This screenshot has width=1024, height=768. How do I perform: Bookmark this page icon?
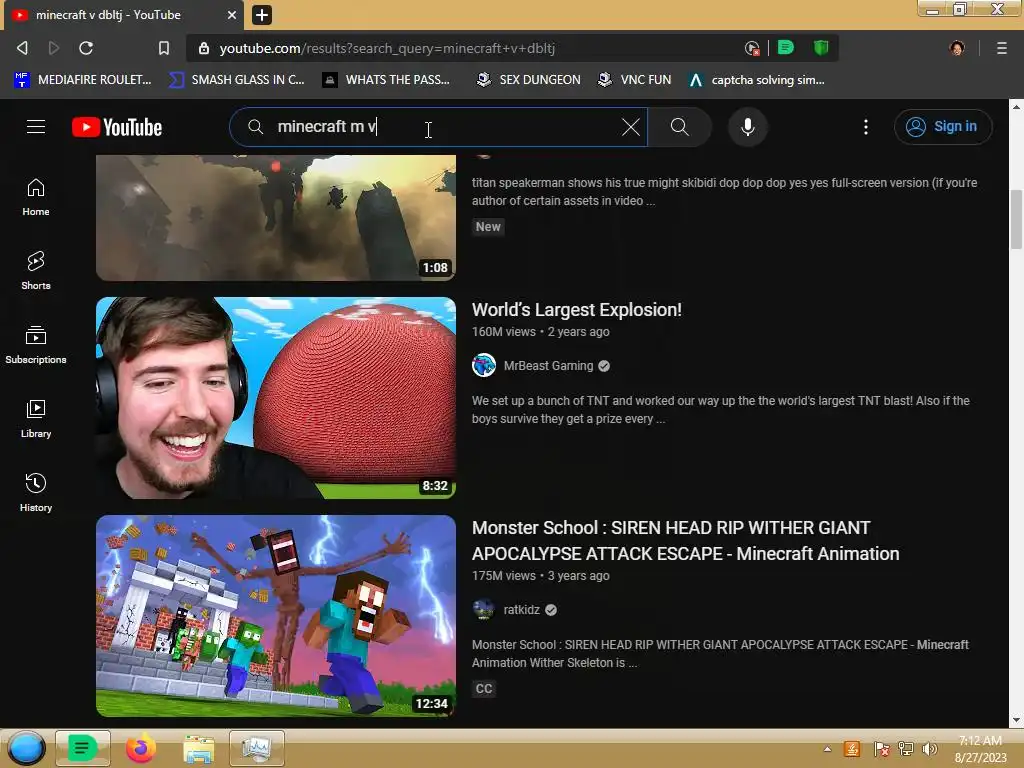pos(164,48)
